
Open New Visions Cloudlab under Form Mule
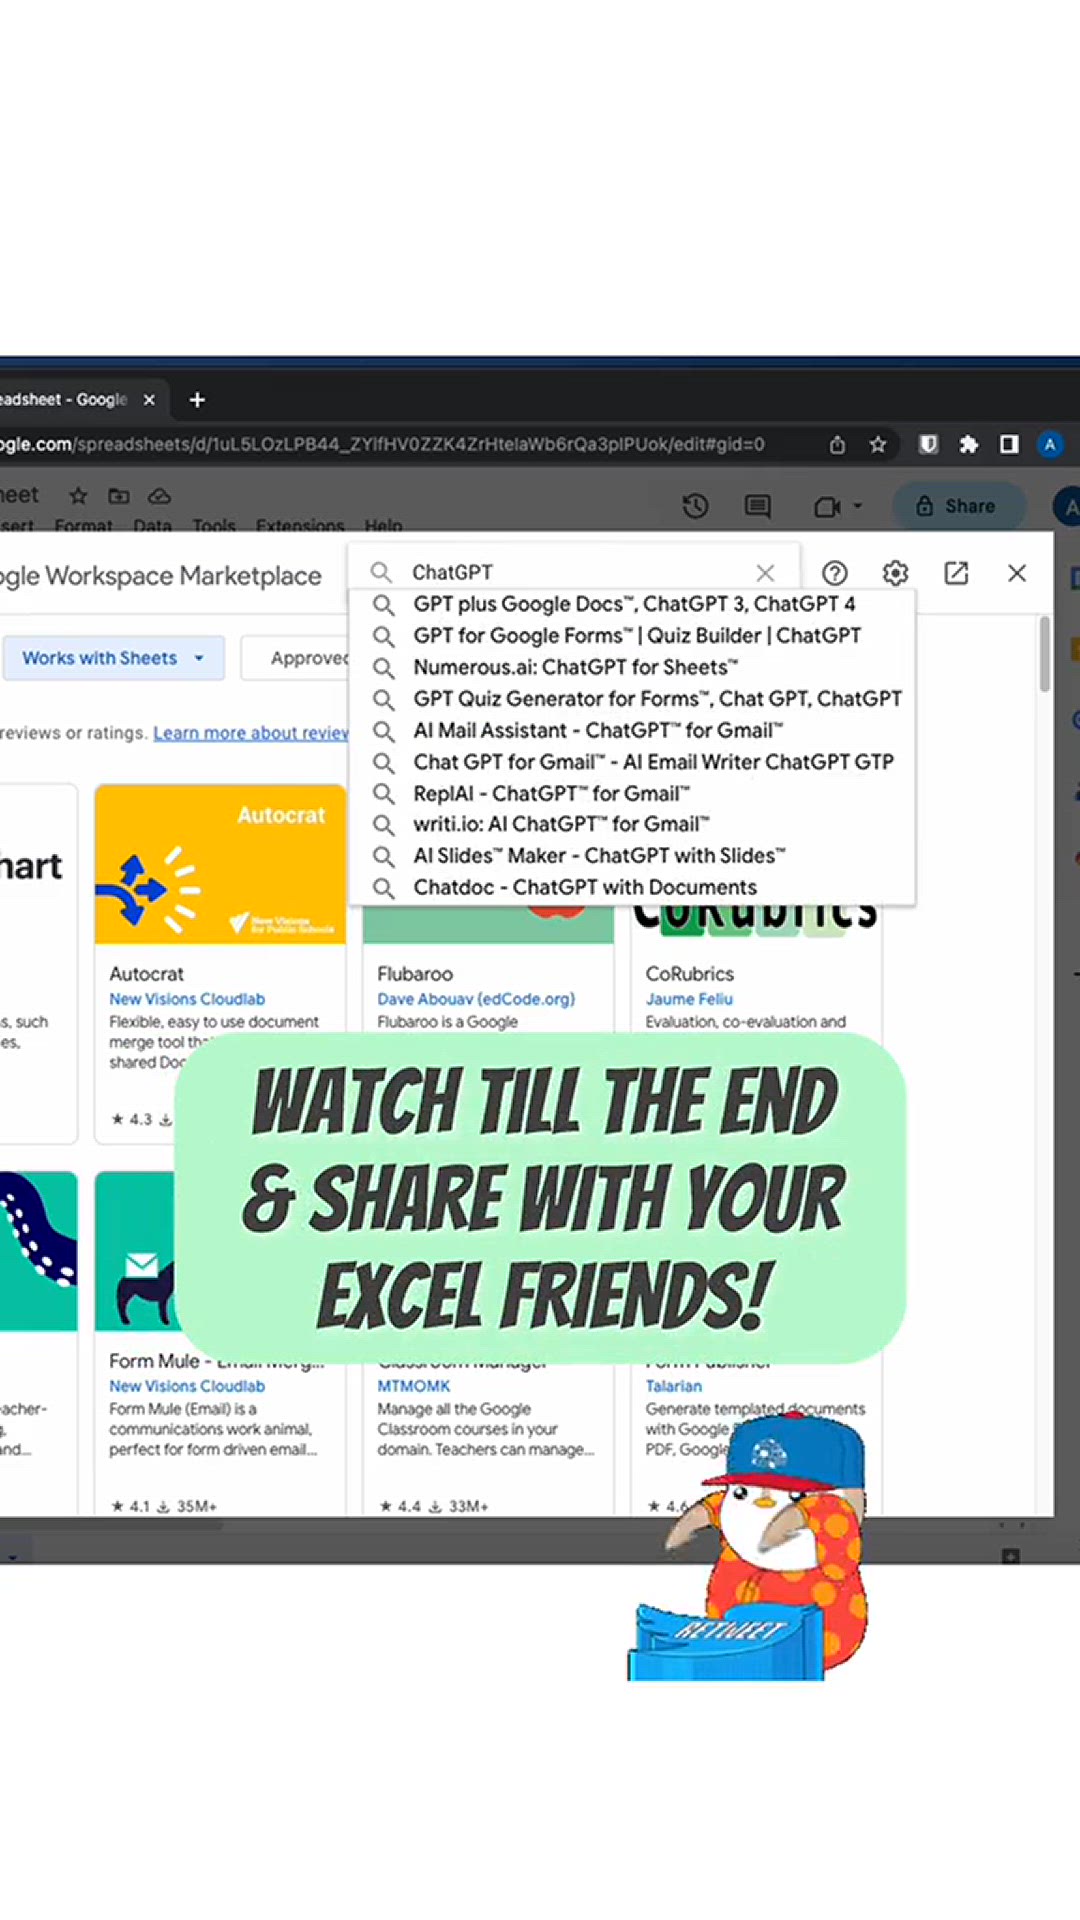(x=187, y=1386)
